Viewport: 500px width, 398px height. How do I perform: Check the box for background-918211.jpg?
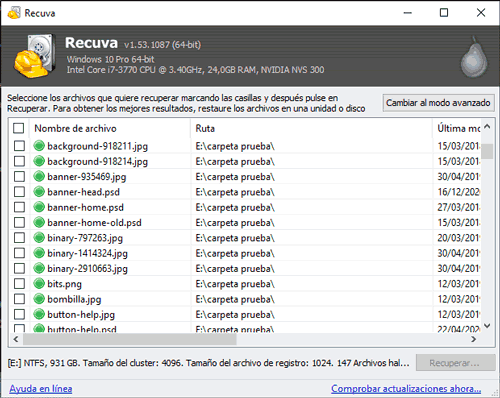click(x=19, y=146)
